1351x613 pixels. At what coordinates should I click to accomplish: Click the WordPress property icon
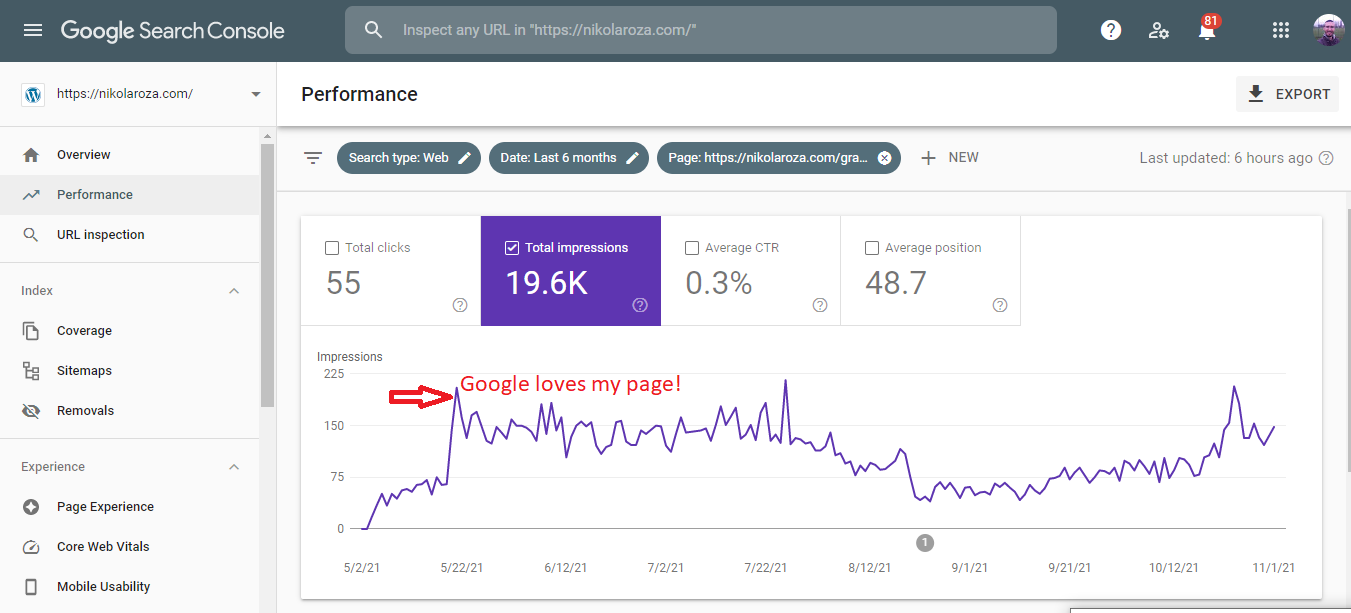pyautogui.click(x=33, y=94)
